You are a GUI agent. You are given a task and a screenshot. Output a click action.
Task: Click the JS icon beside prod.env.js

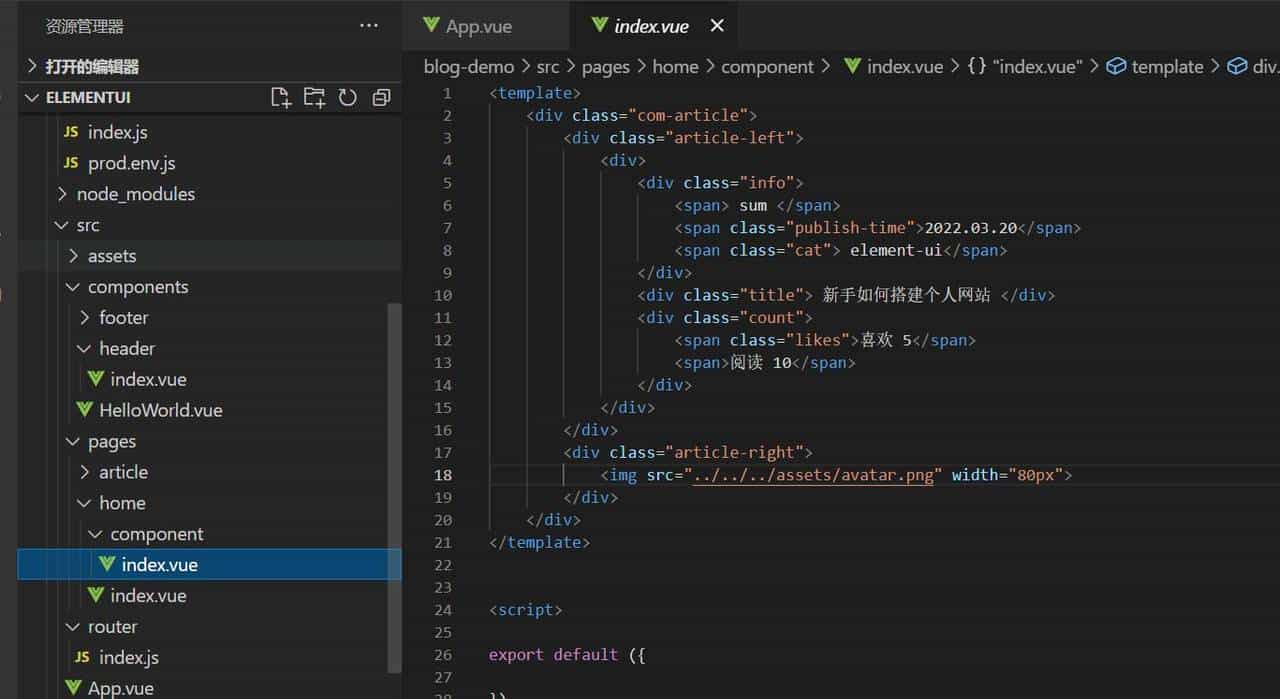tap(71, 163)
